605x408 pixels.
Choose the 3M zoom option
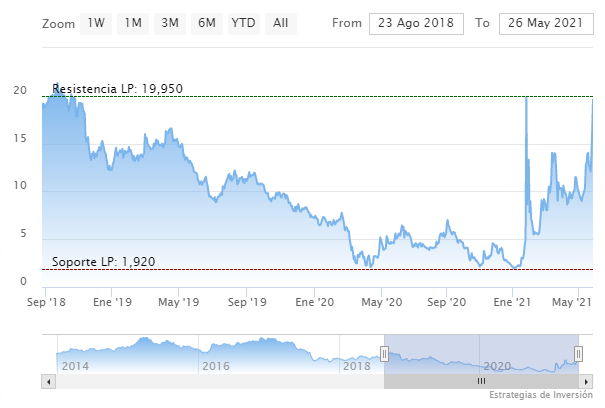tap(170, 22)
